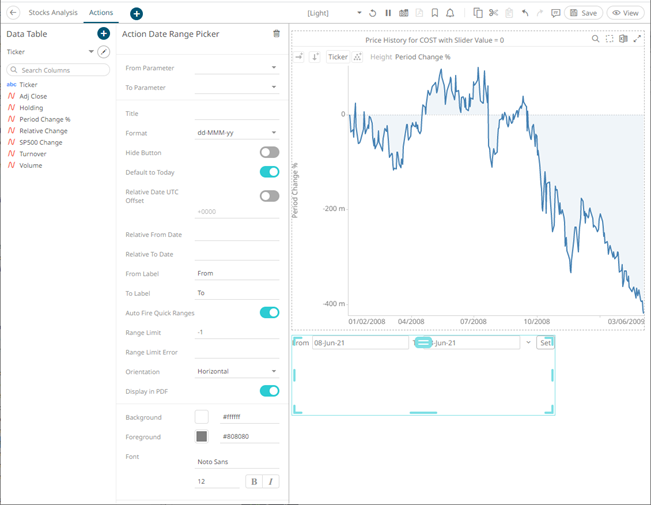Click the bookmark icon
This screenshot has width=651, height=505.
pyautogui.click(x=434, y=13)
